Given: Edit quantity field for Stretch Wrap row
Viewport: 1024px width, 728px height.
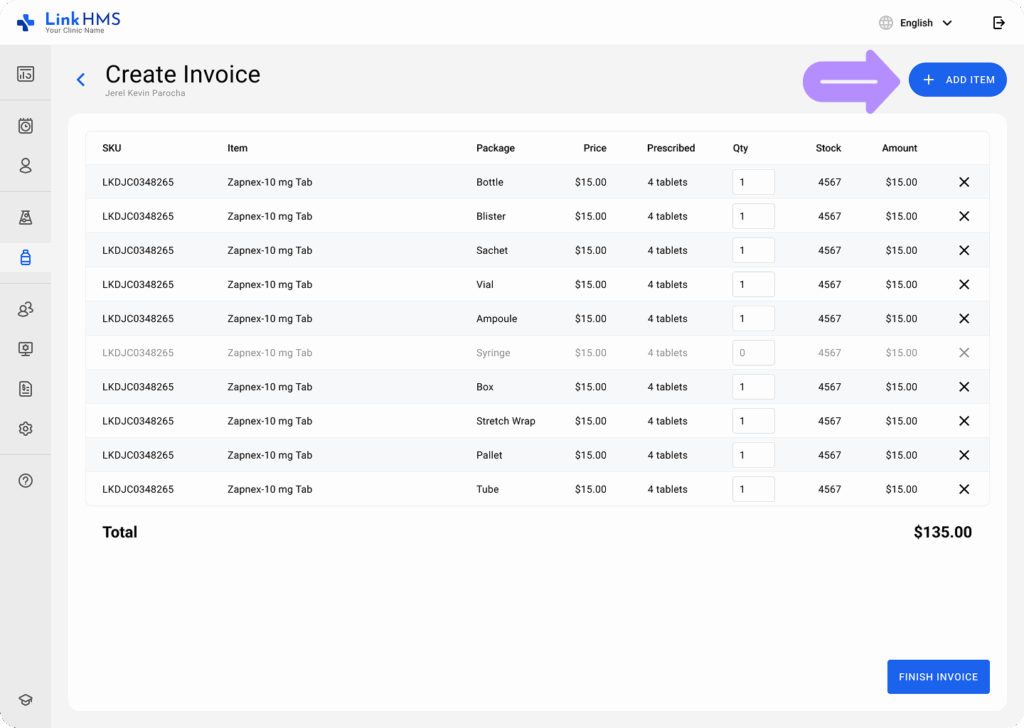Looking at the screenshot, I should coord(753,421).
